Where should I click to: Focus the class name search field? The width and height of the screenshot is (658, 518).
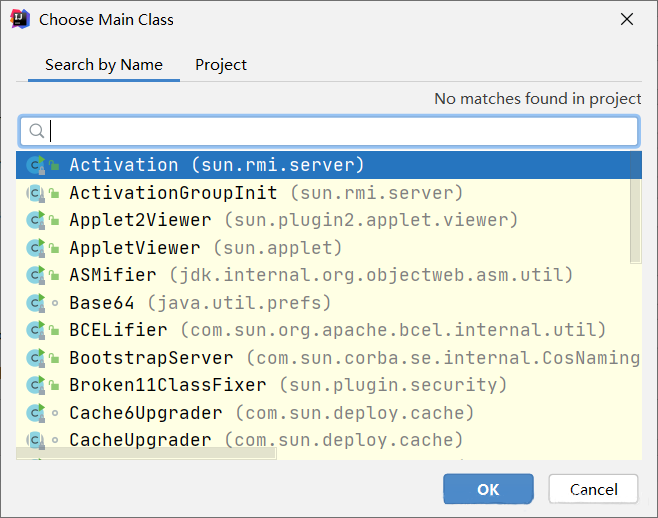(x=340, y=131)
